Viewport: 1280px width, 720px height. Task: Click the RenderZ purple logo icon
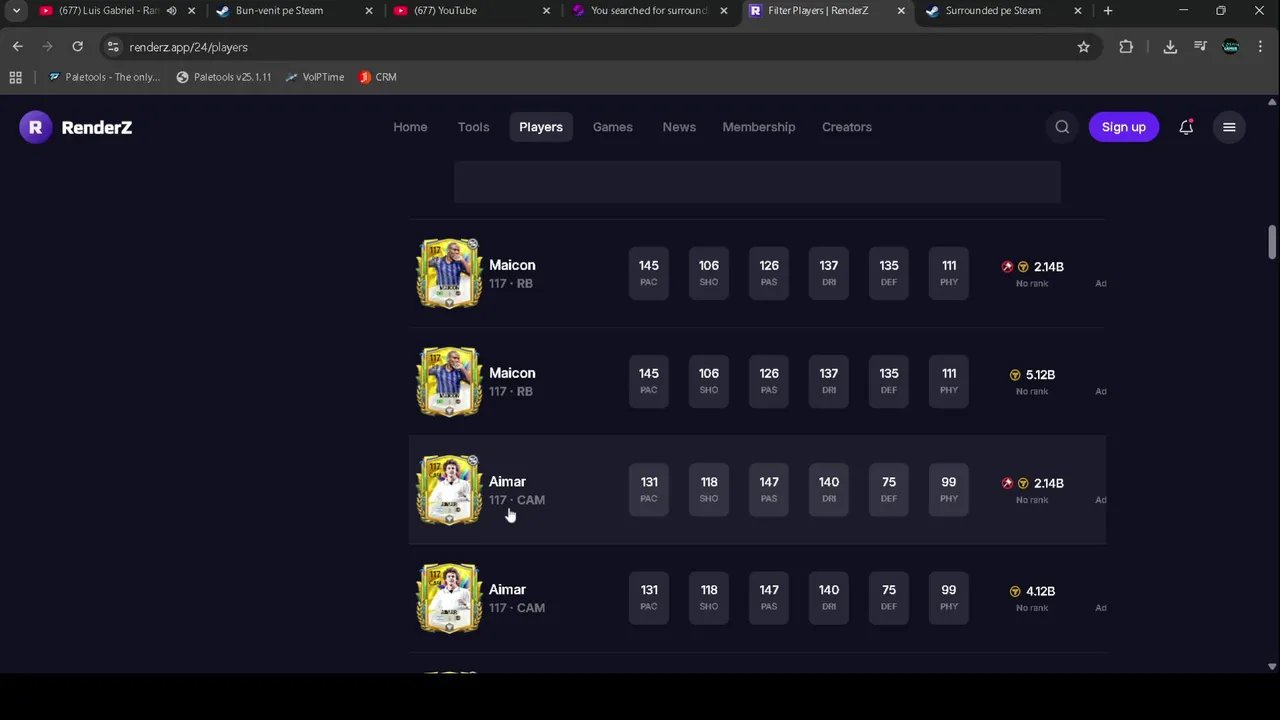click(x=35, y=127)
